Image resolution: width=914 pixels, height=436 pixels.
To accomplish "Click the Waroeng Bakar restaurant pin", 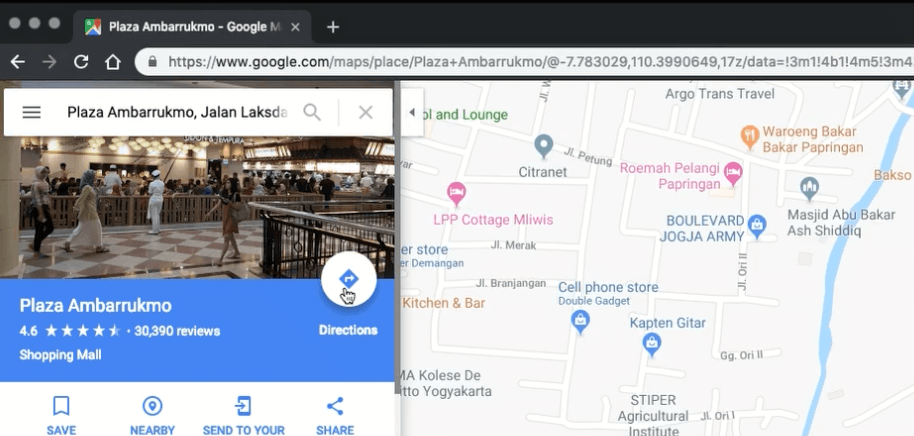I will click(x=750, y=136).
